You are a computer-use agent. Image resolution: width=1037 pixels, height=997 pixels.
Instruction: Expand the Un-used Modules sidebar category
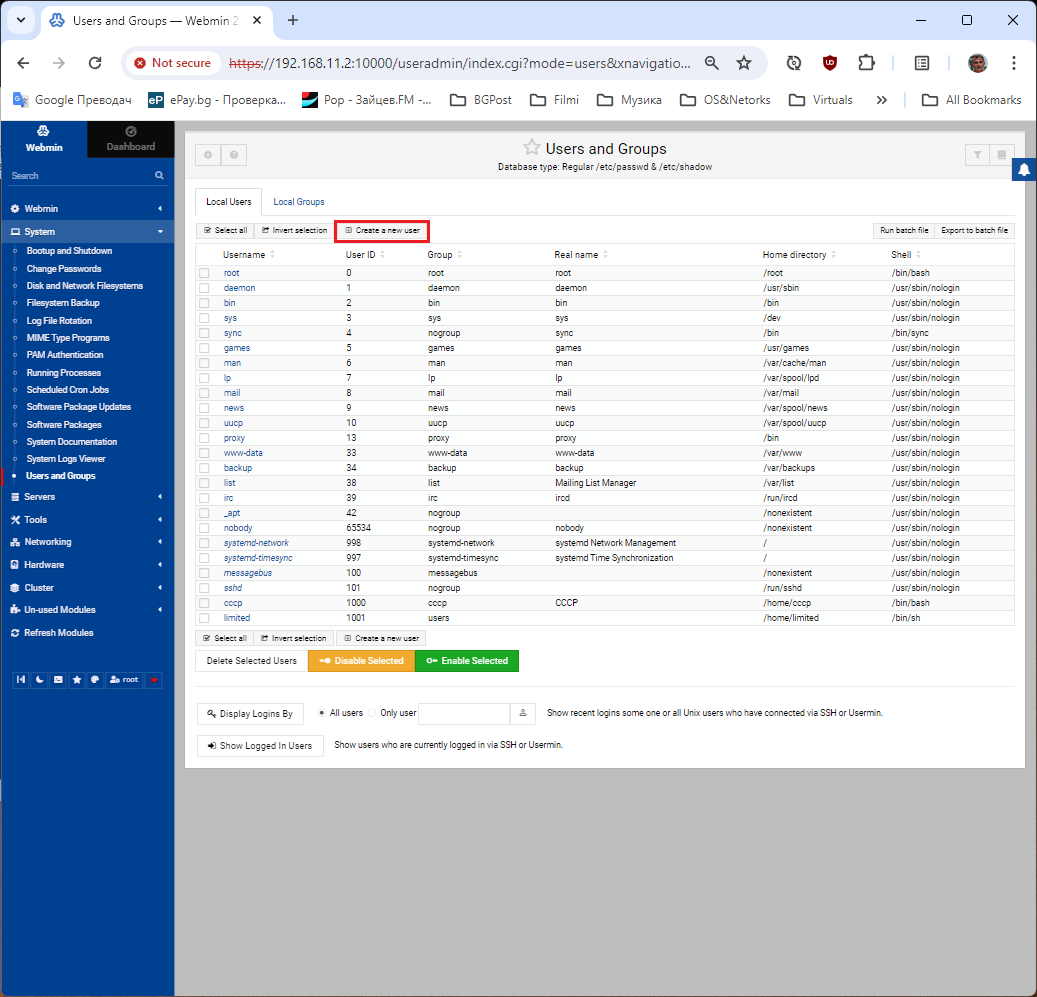coord(87,610)
